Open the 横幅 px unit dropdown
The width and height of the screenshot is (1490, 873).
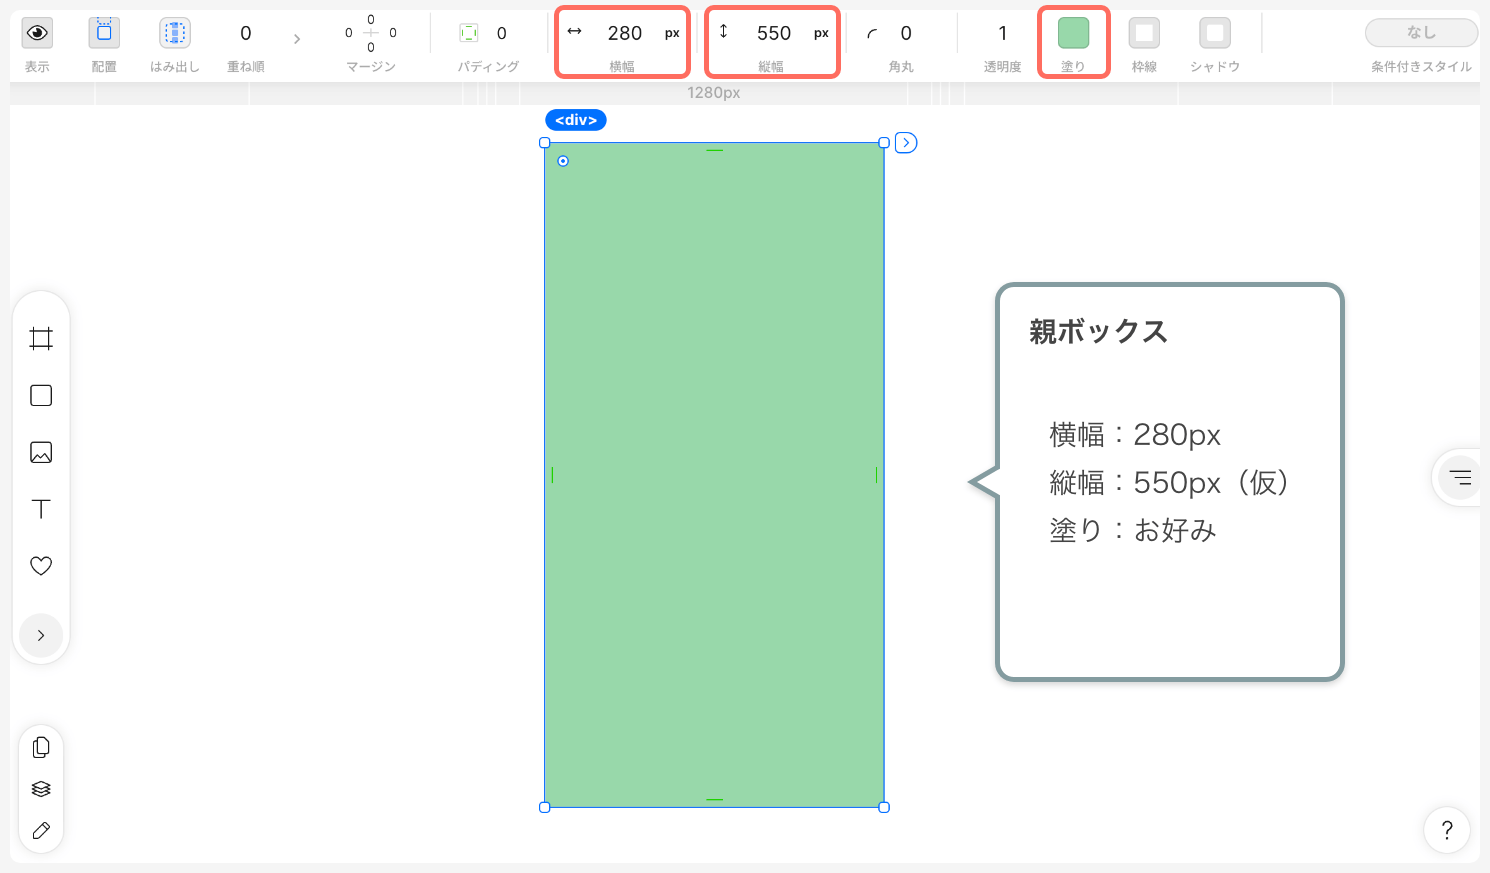pyautogui.click(x=672, y=33)
